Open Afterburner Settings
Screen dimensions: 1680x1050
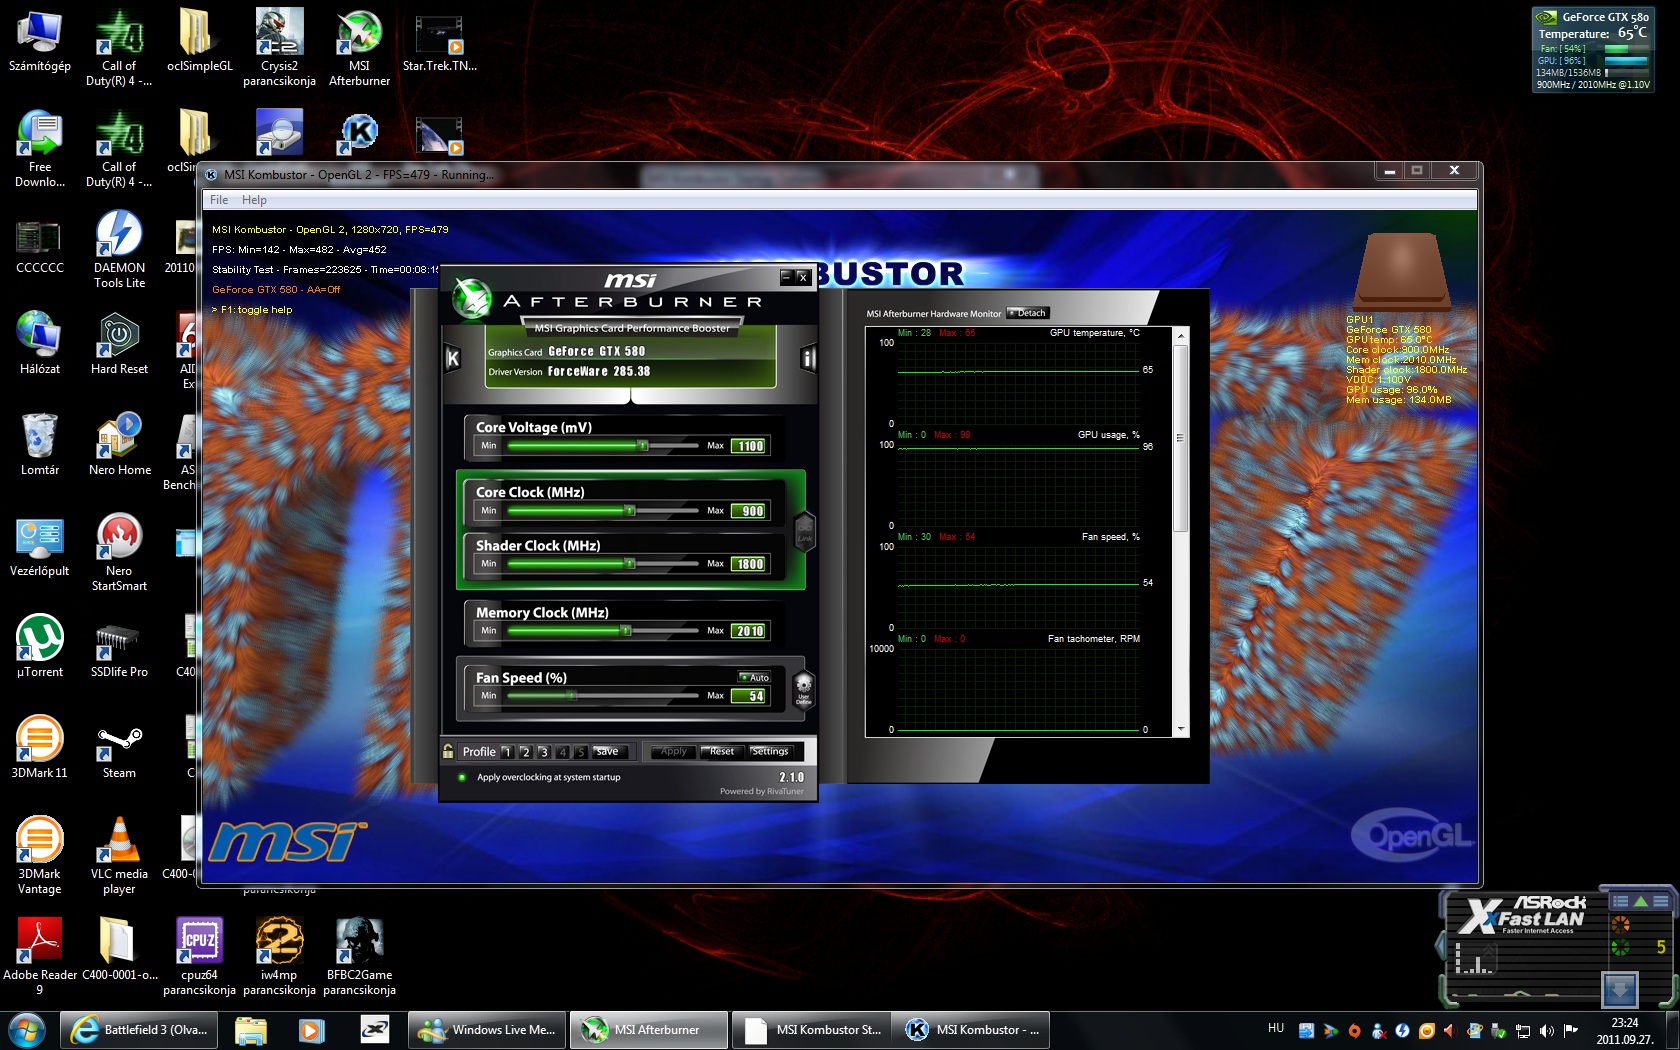769,751
